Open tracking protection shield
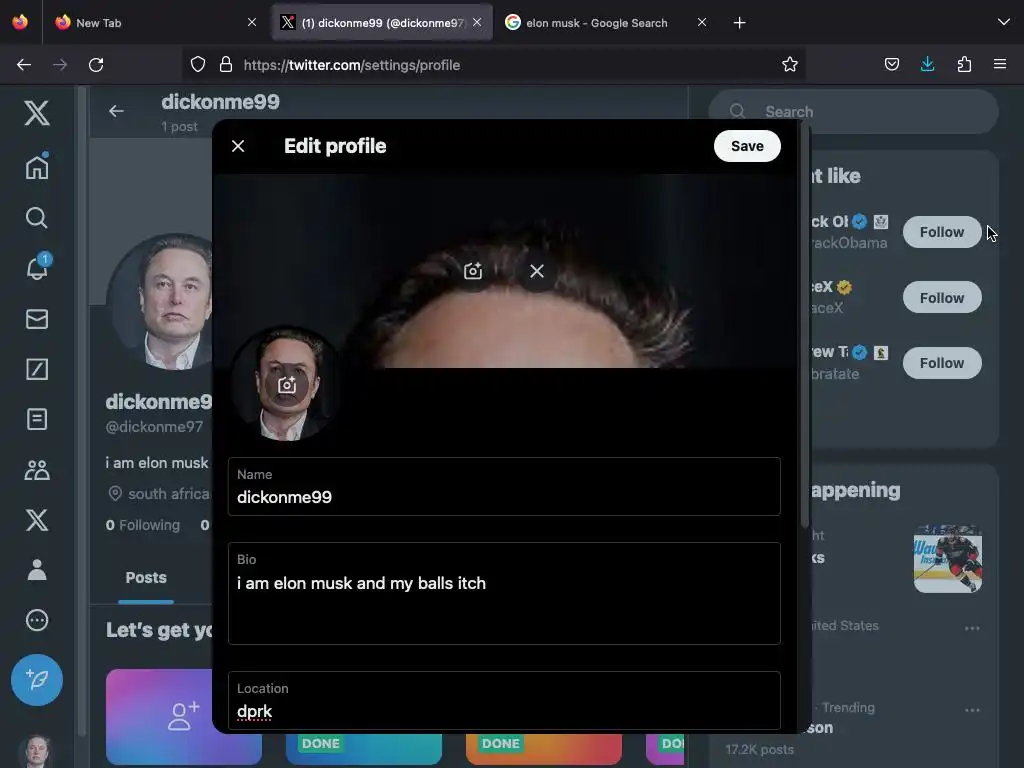The height and width of the screenshot is (768, 1024). pos(198,64)
